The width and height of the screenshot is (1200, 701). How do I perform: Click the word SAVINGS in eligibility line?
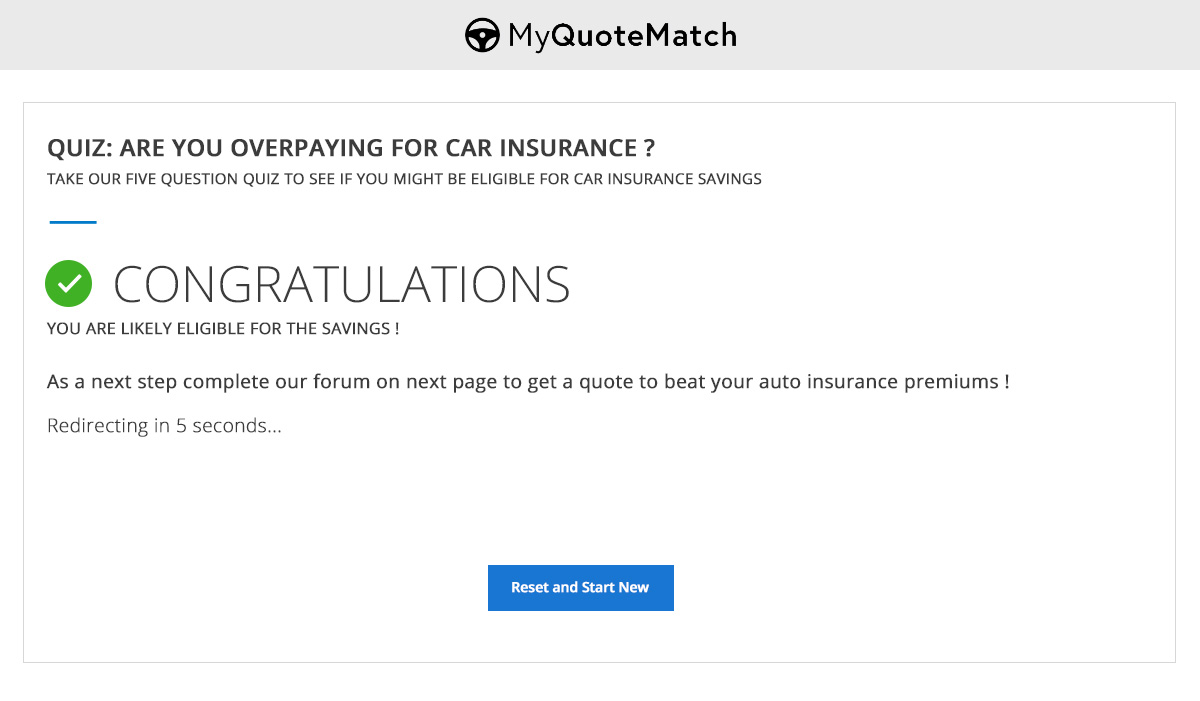click(355, 328)
